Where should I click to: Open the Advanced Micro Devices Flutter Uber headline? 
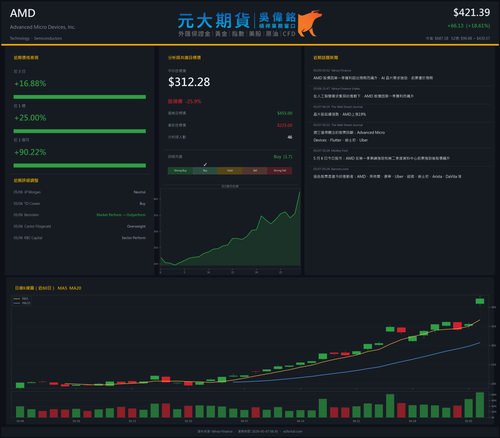(x=349, y=136)
